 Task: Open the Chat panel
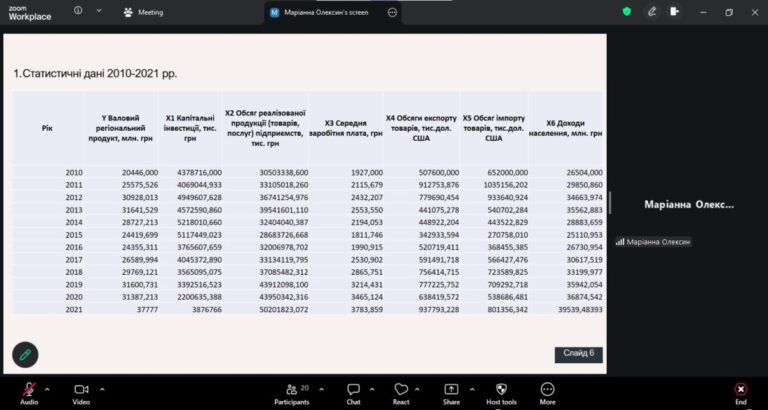click(353, 393)
